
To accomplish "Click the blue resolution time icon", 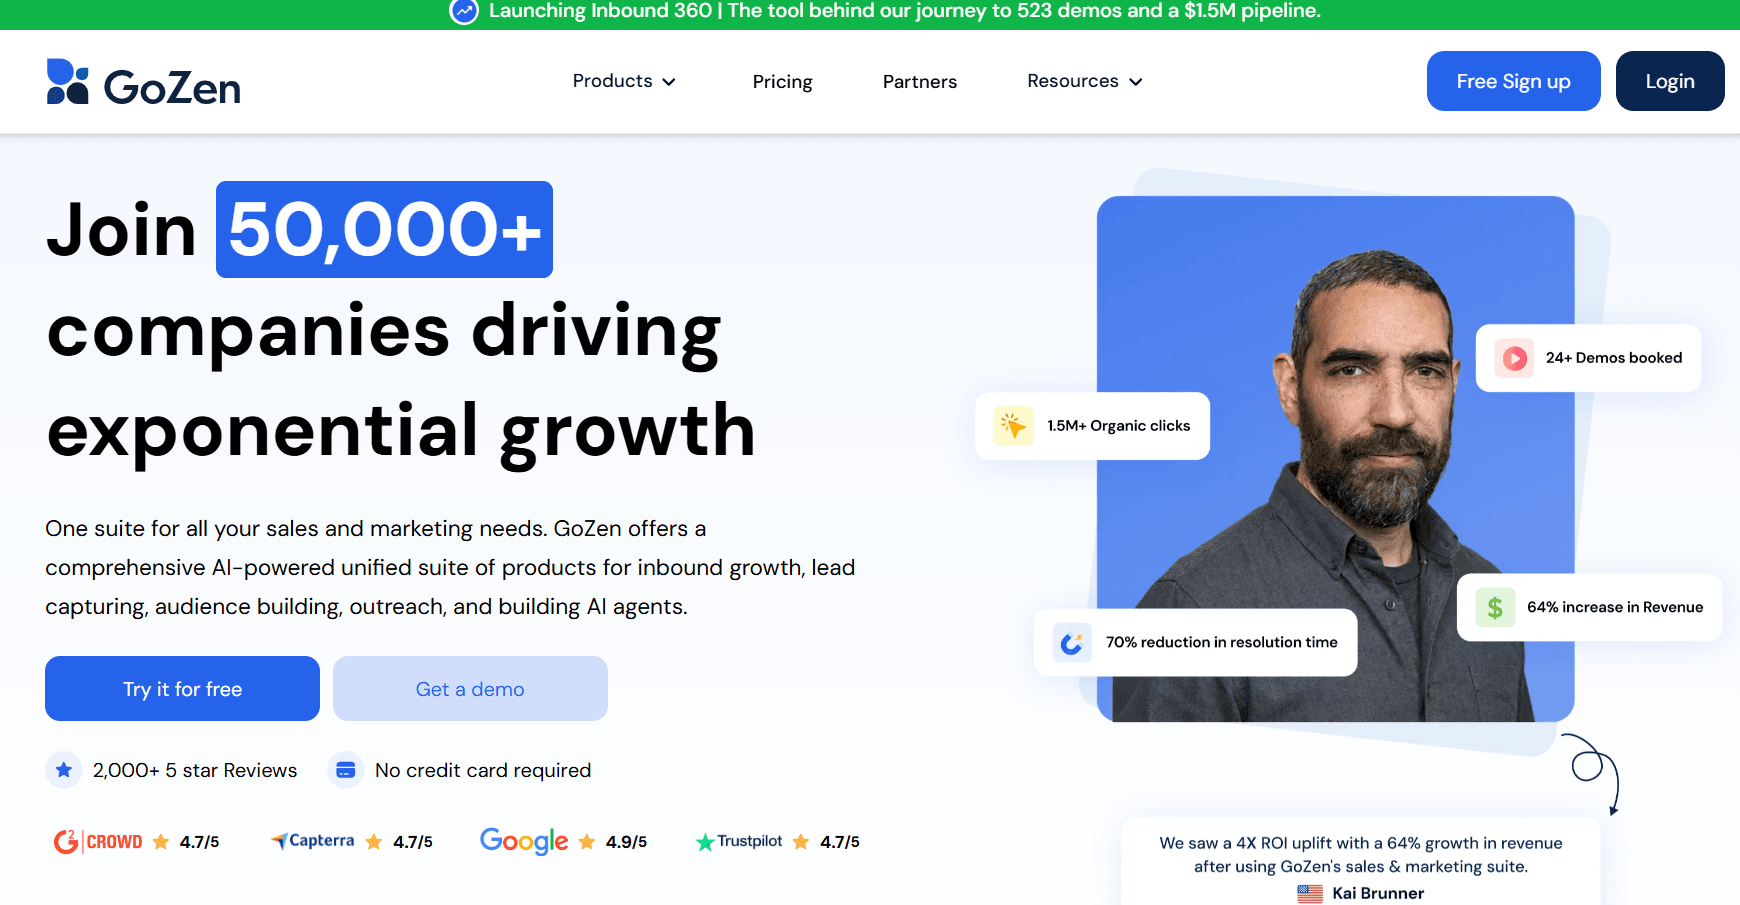I will click(1072, 643).
